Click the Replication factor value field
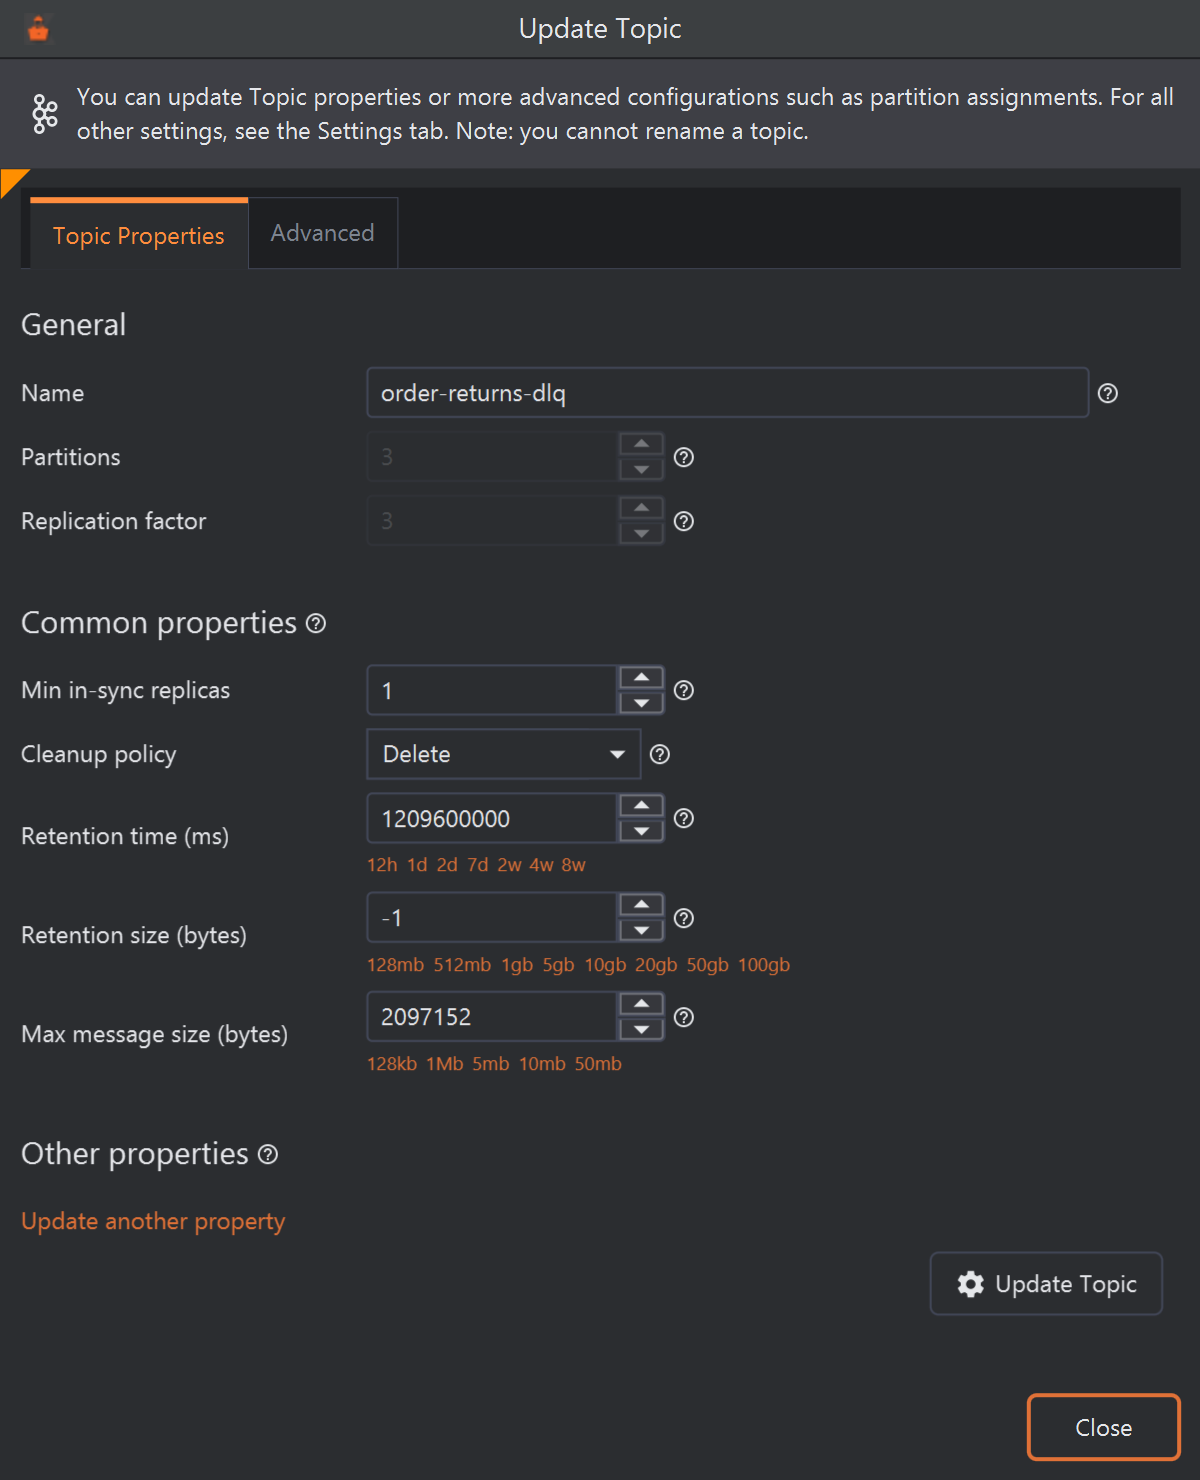The image size is (1200, 1480). [492, 521]
